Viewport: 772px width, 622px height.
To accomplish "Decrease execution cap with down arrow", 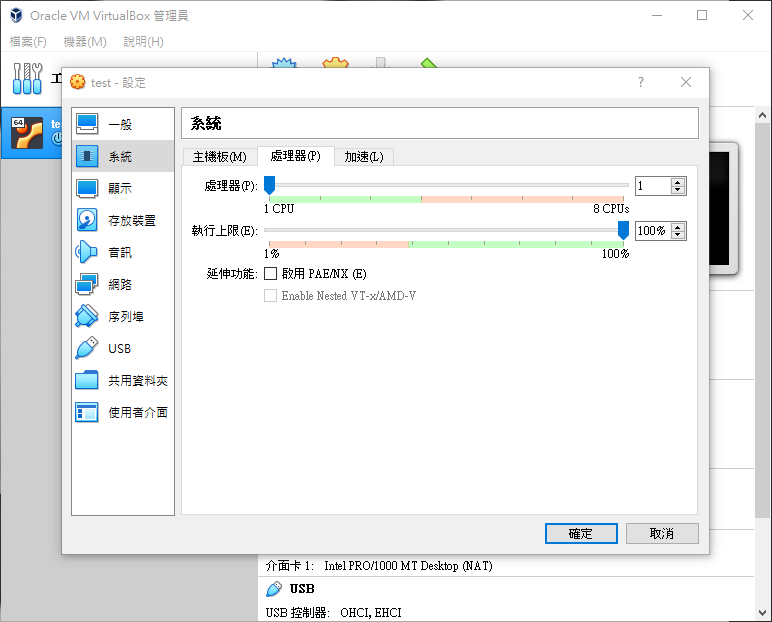I will [678, 234].
